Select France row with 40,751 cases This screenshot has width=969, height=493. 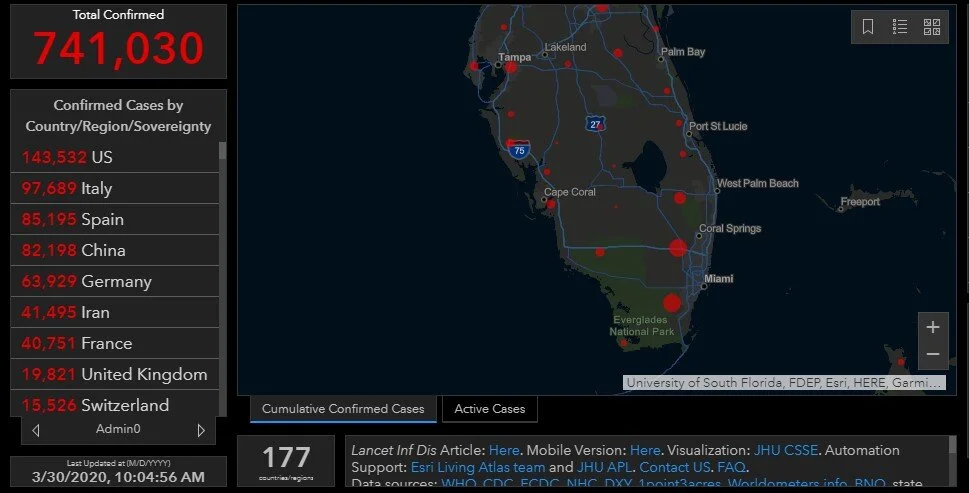click(115, 343)
